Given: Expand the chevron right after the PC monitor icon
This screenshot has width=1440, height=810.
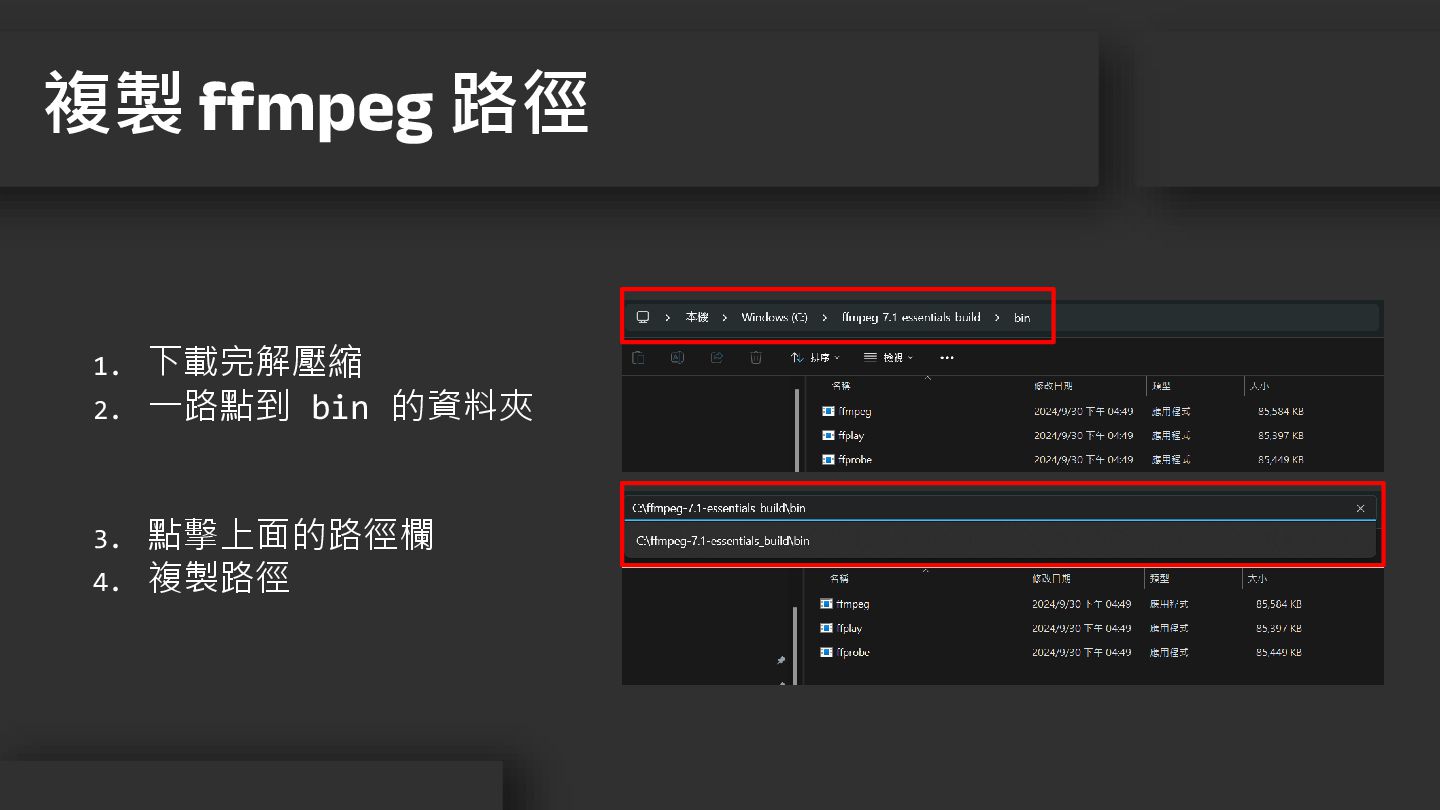Looking at the screenshot, I should click(667, 317).
